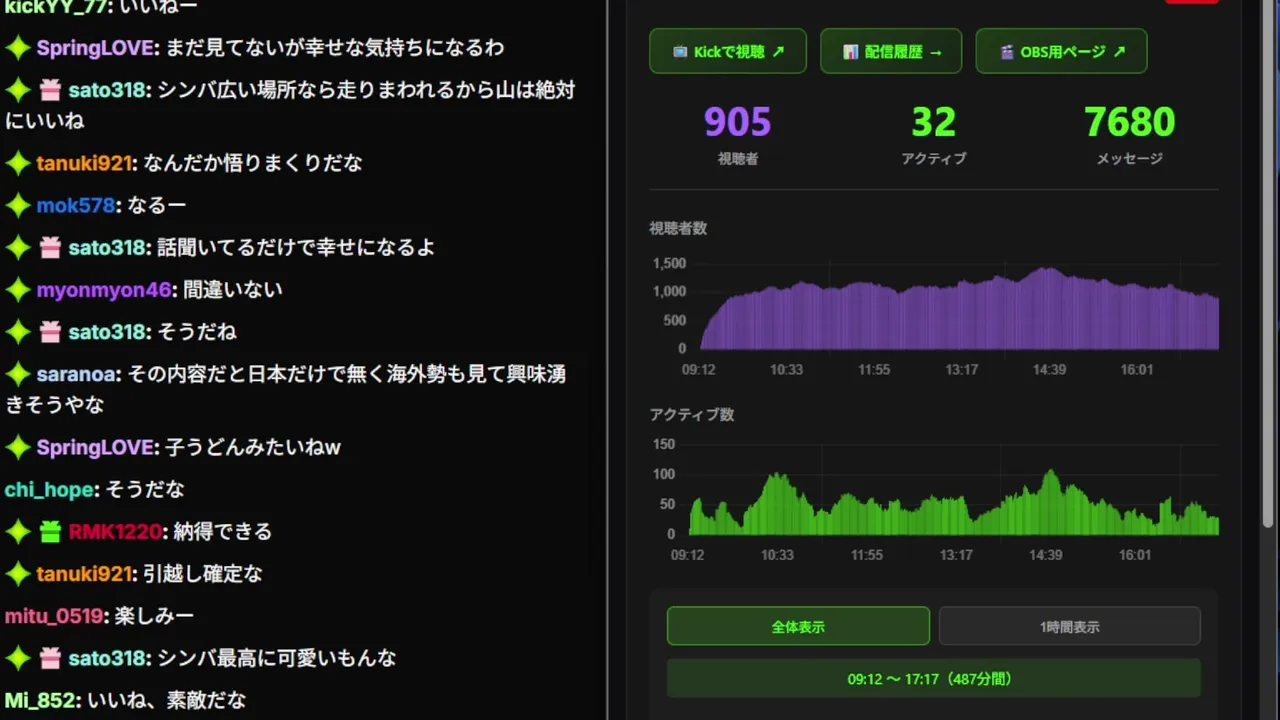Click green sparkle badge beside SpringLOVE's まだ見てない message
Image resolution: width=1280 pixels, height=720 pixels.
coord(18,48)
